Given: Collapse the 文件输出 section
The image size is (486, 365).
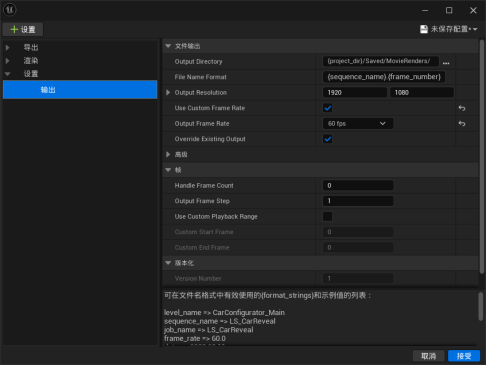Looking at the screenshot, I should [x=168, y=46].
